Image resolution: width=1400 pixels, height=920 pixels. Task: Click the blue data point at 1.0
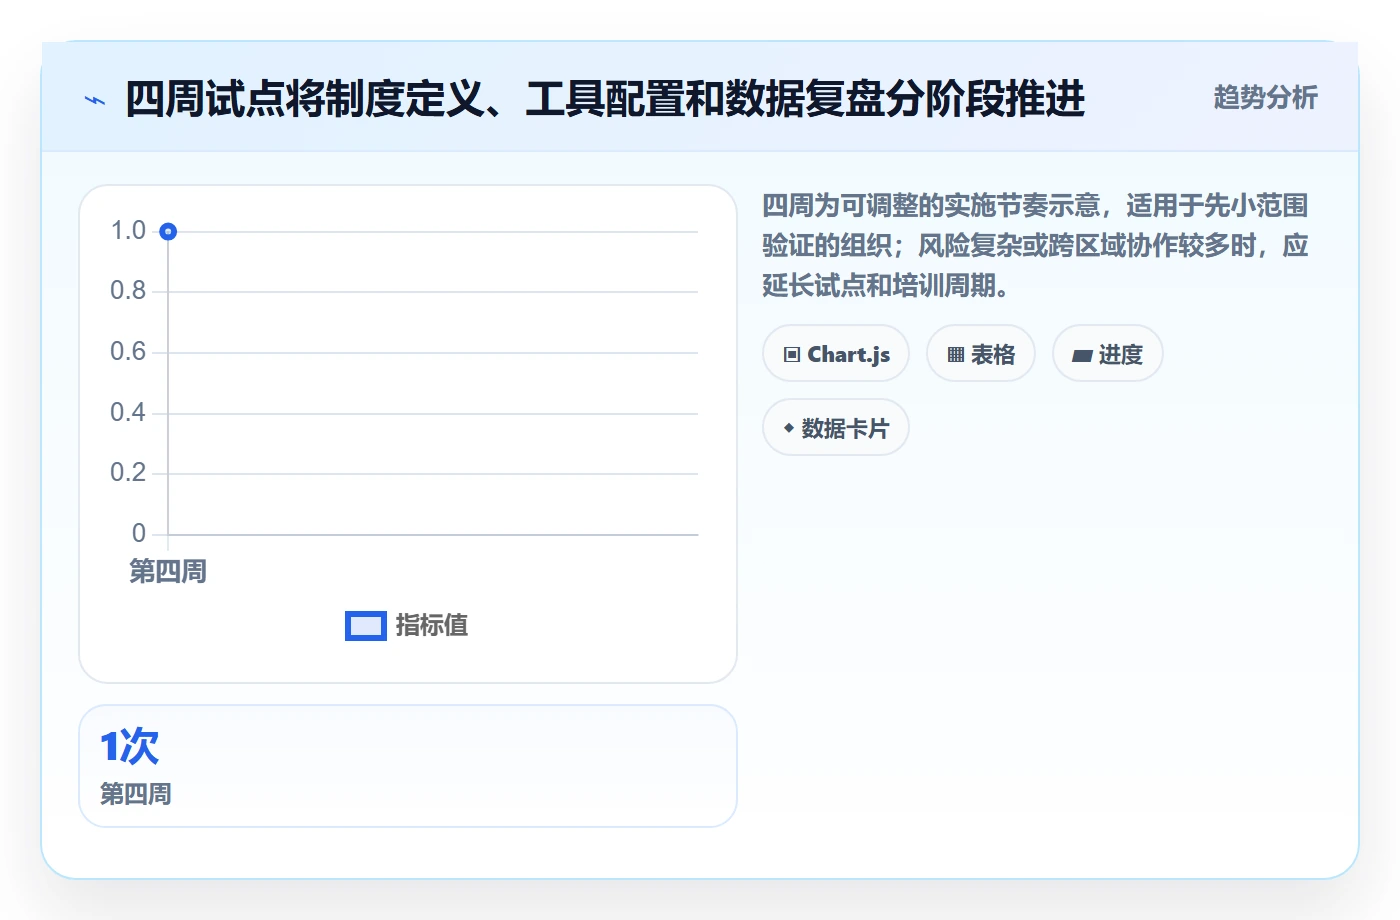(168, 232)
